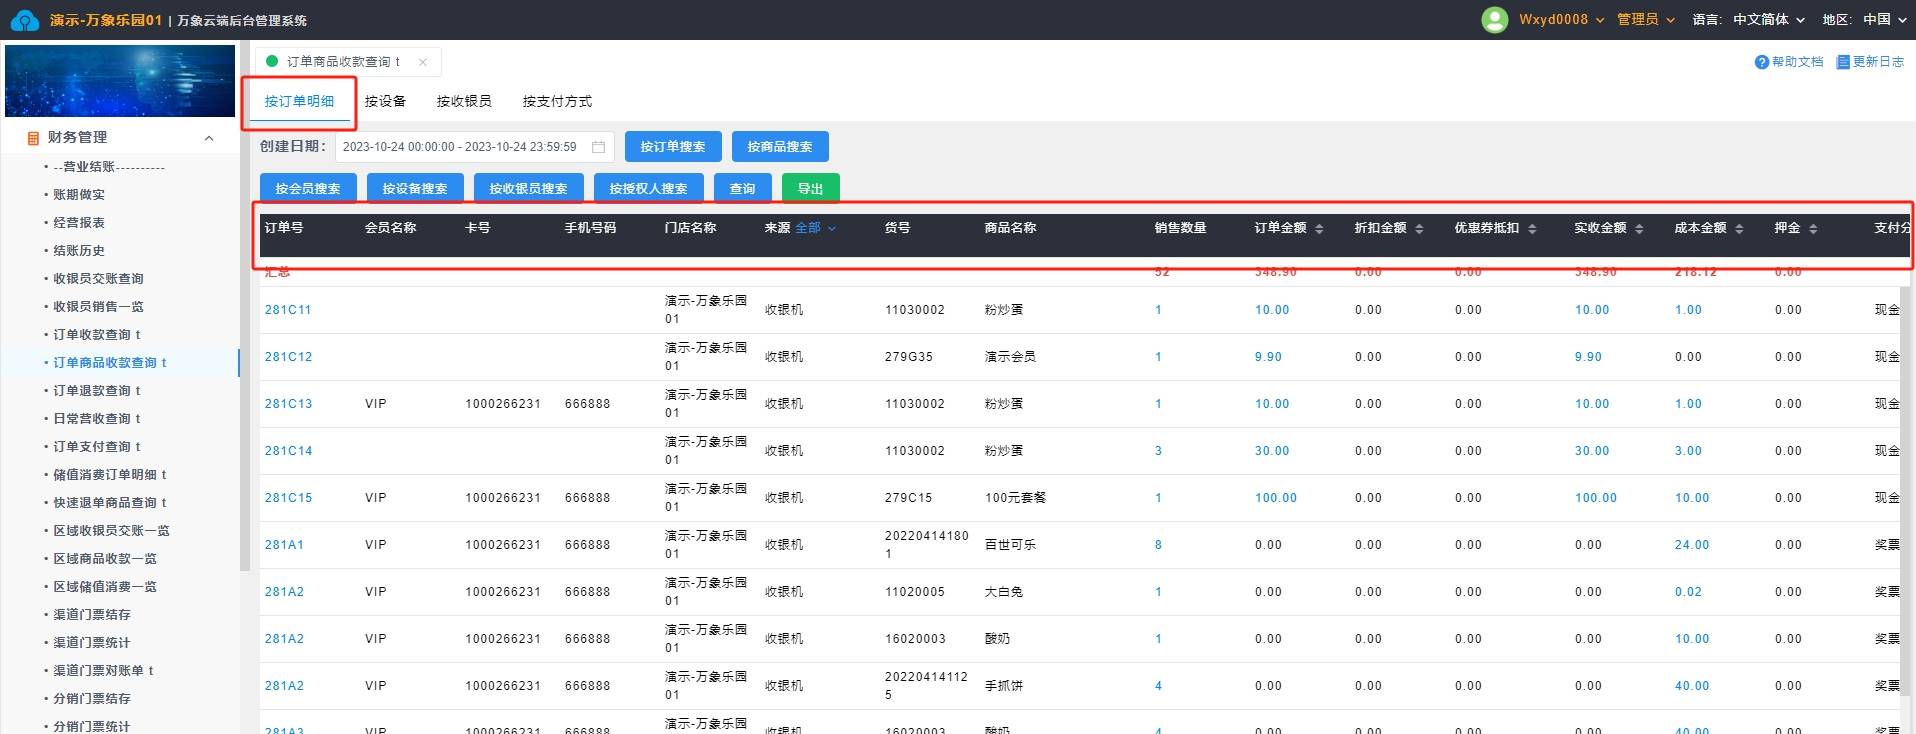The image size is (1916, 734).
Task: Open 账期做实 in sidebar
Action: [79, 195]
